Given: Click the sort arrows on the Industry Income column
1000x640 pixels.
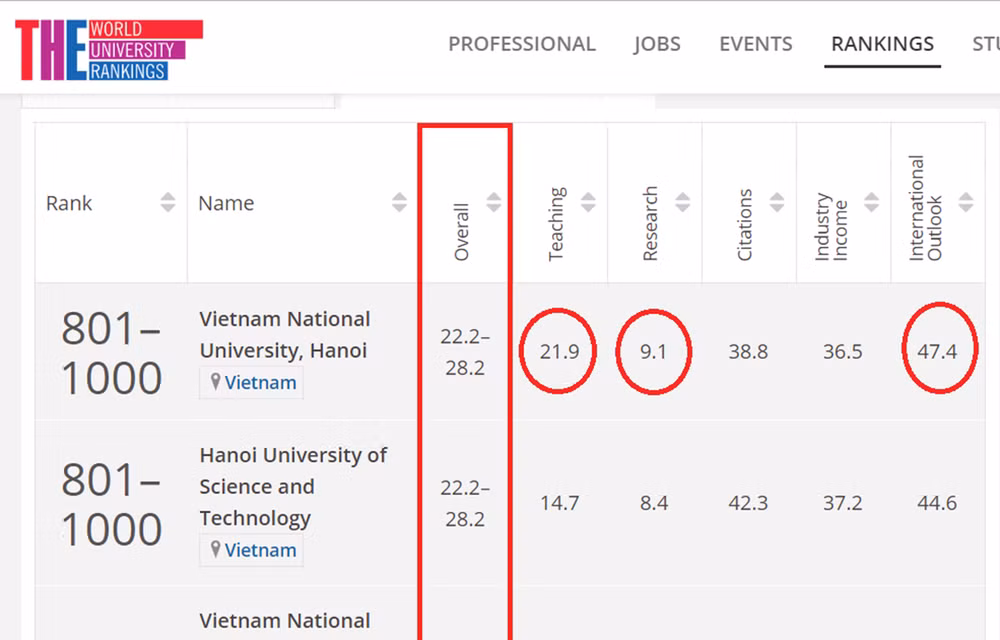Looking at the screenshot, I should pyautogui.click(x=872, y=200).
